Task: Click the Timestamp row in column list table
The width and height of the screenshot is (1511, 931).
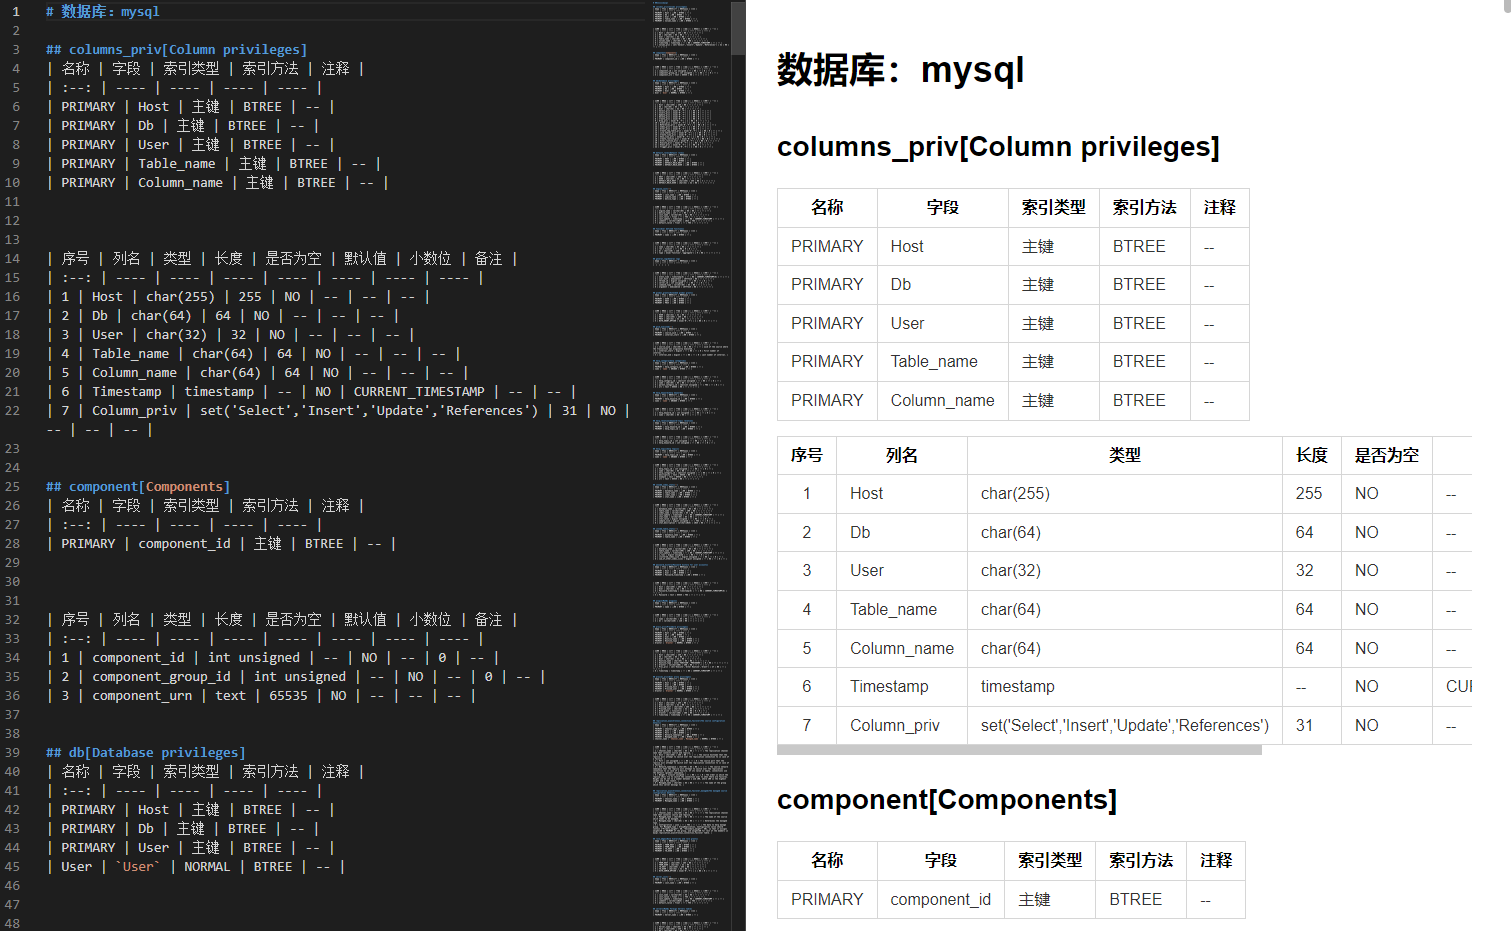Action: tap(889, 687)
